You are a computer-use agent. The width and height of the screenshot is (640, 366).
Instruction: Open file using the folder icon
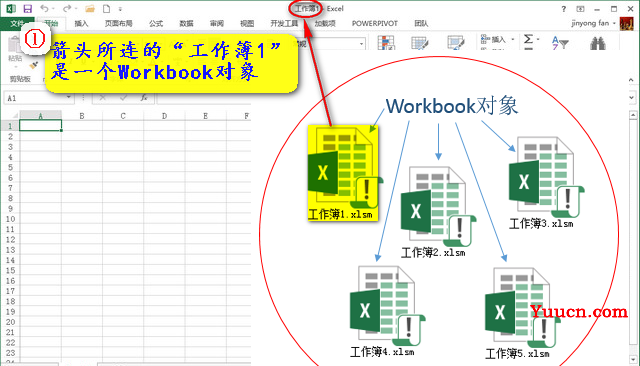pyautogui.click(x=90, y=9)
